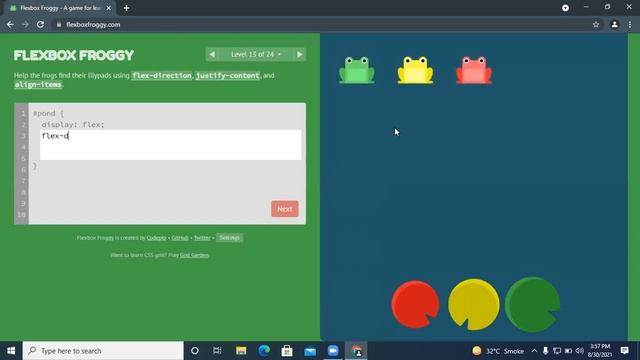Click the red lilypad
640x360 pixels.
tap(415, 304)
